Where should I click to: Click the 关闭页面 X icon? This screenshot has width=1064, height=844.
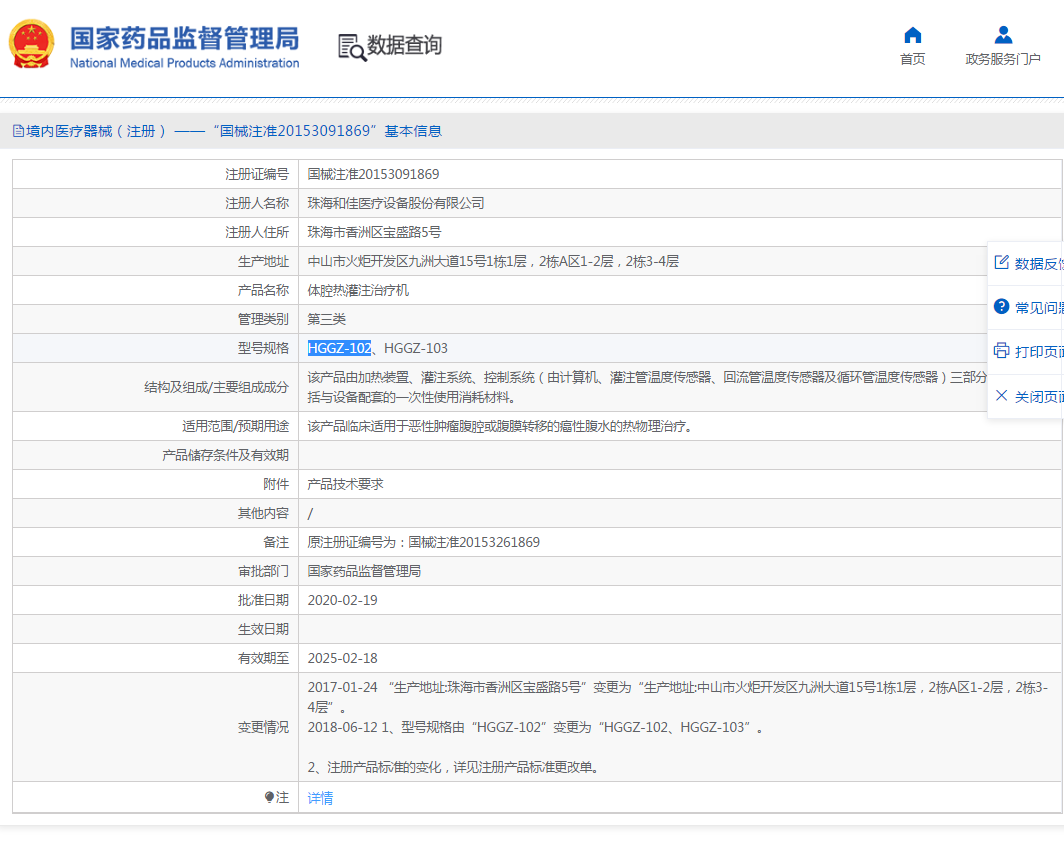pos(1002,396)
